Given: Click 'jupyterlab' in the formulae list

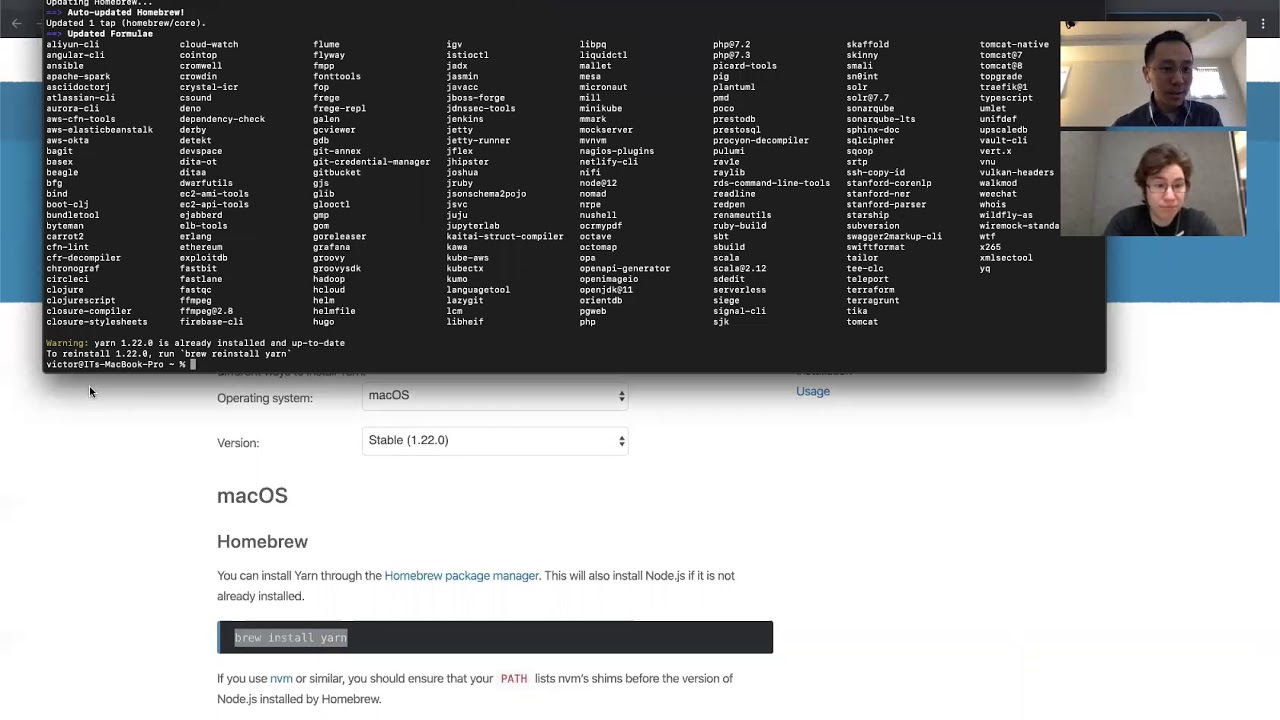Looking at the screenshot, I should click(x=473, y=226).
